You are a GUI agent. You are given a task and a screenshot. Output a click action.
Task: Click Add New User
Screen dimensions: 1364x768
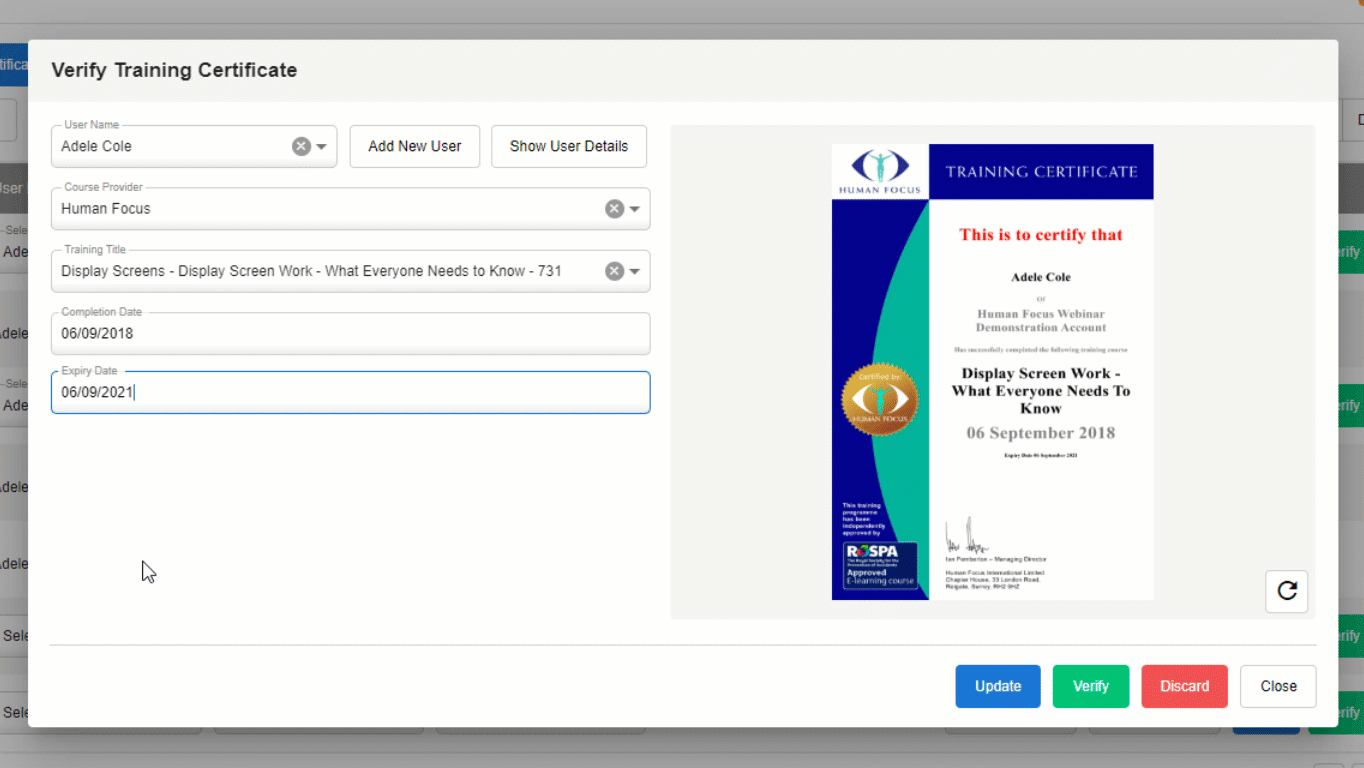tap(414, 146)
